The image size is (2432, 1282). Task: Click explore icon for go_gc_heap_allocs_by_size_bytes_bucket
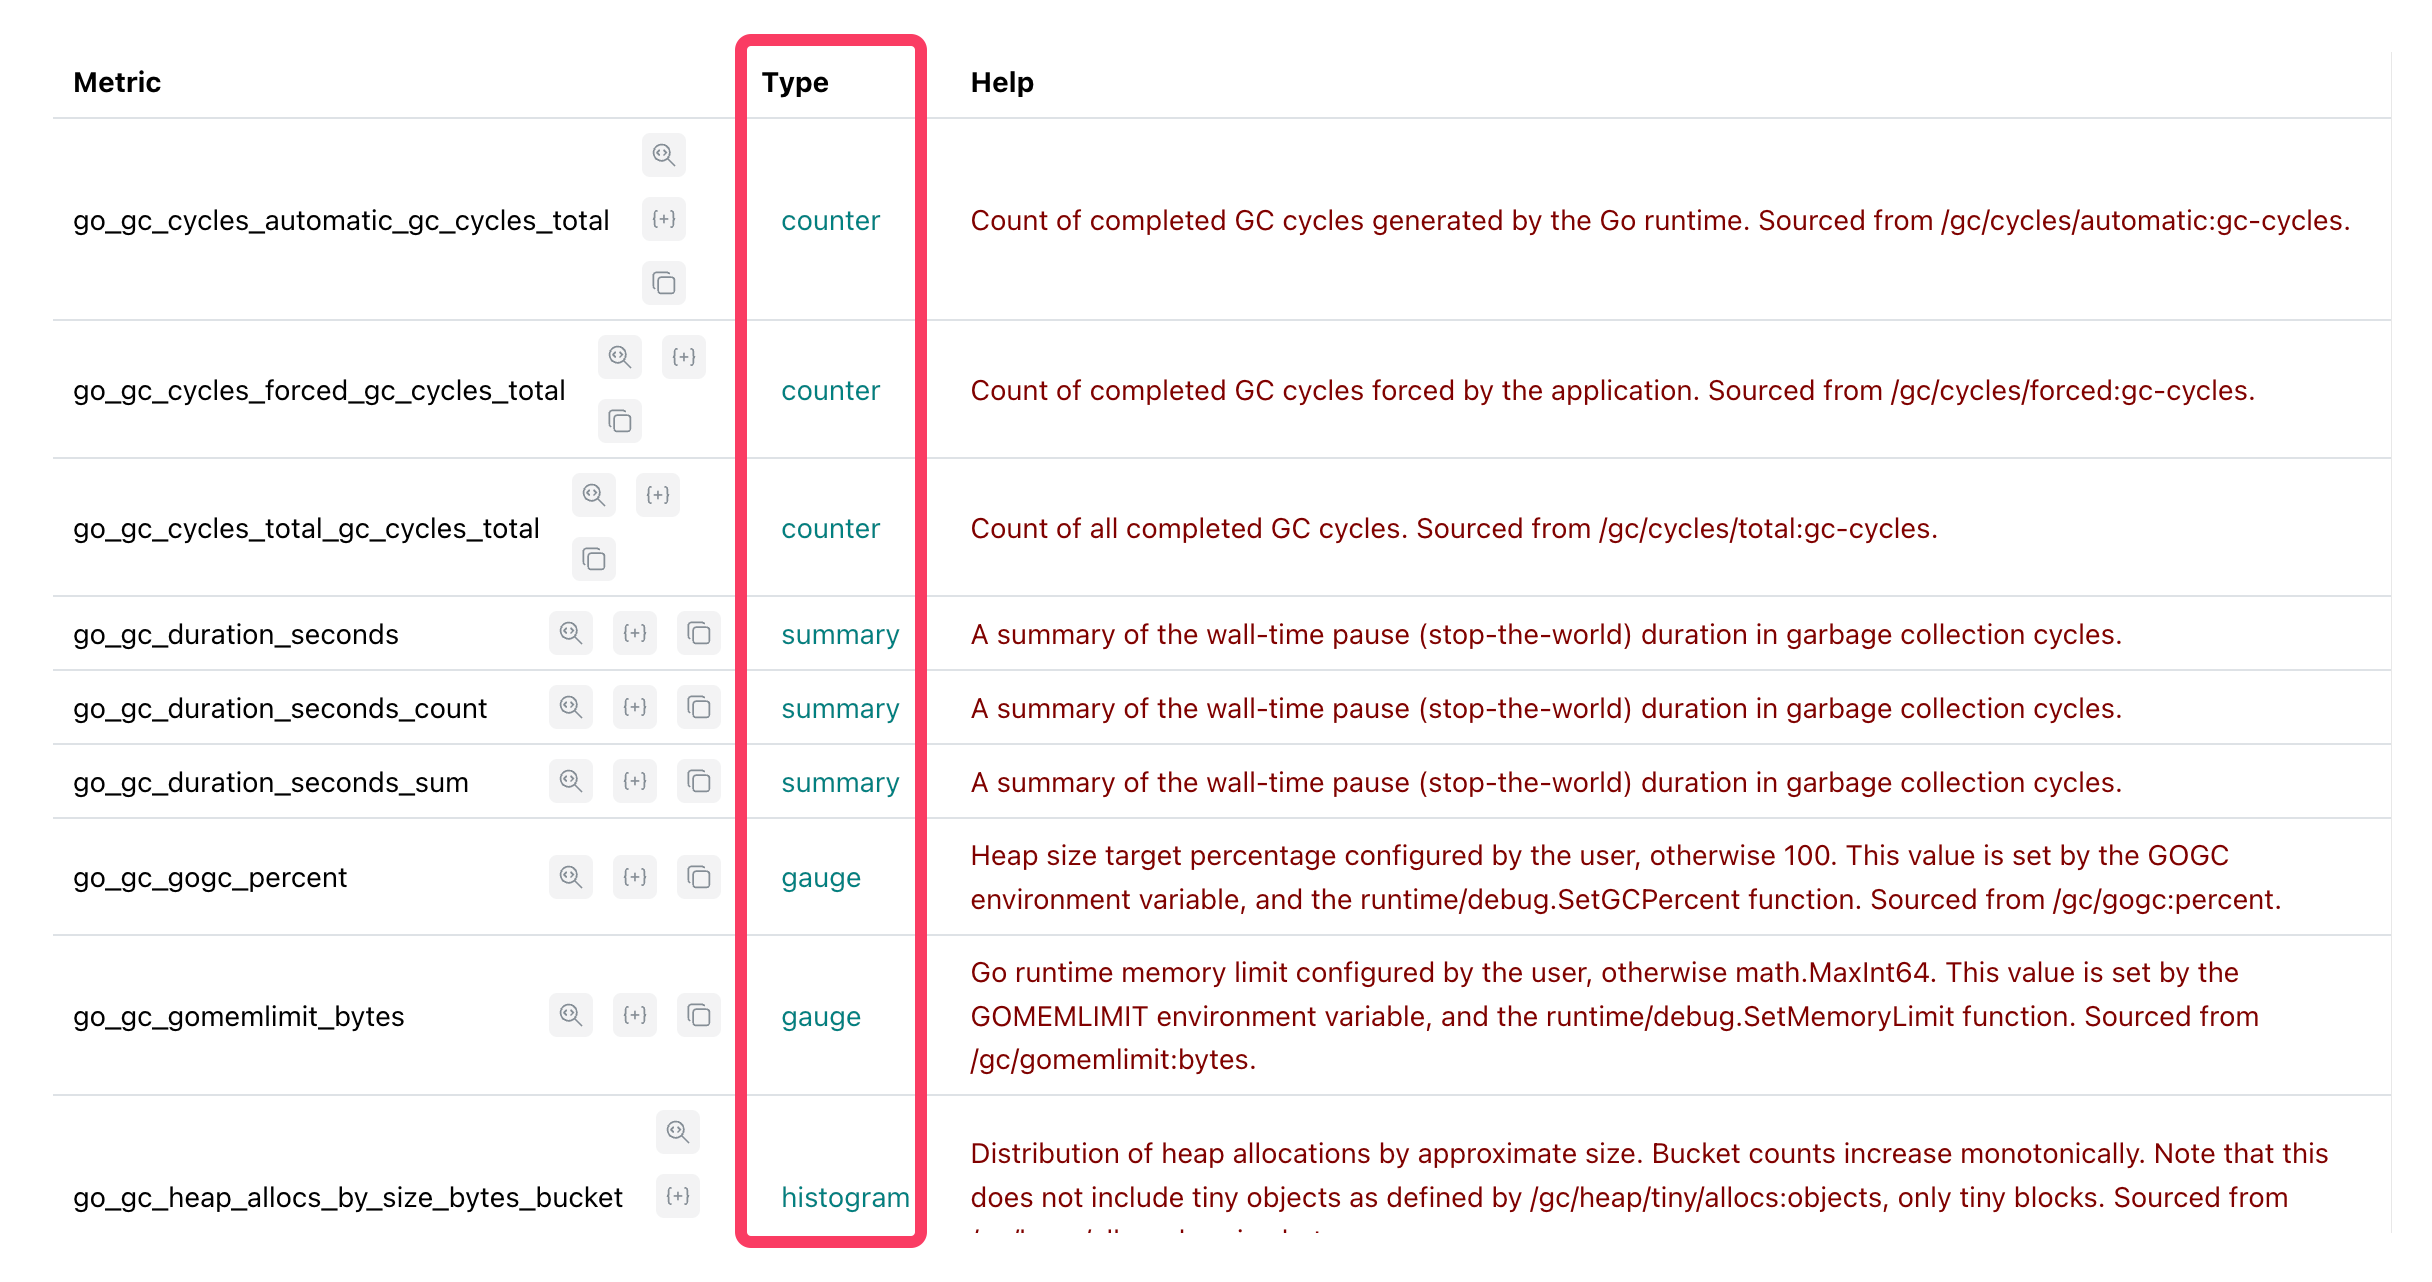(x=678, y=1132)
